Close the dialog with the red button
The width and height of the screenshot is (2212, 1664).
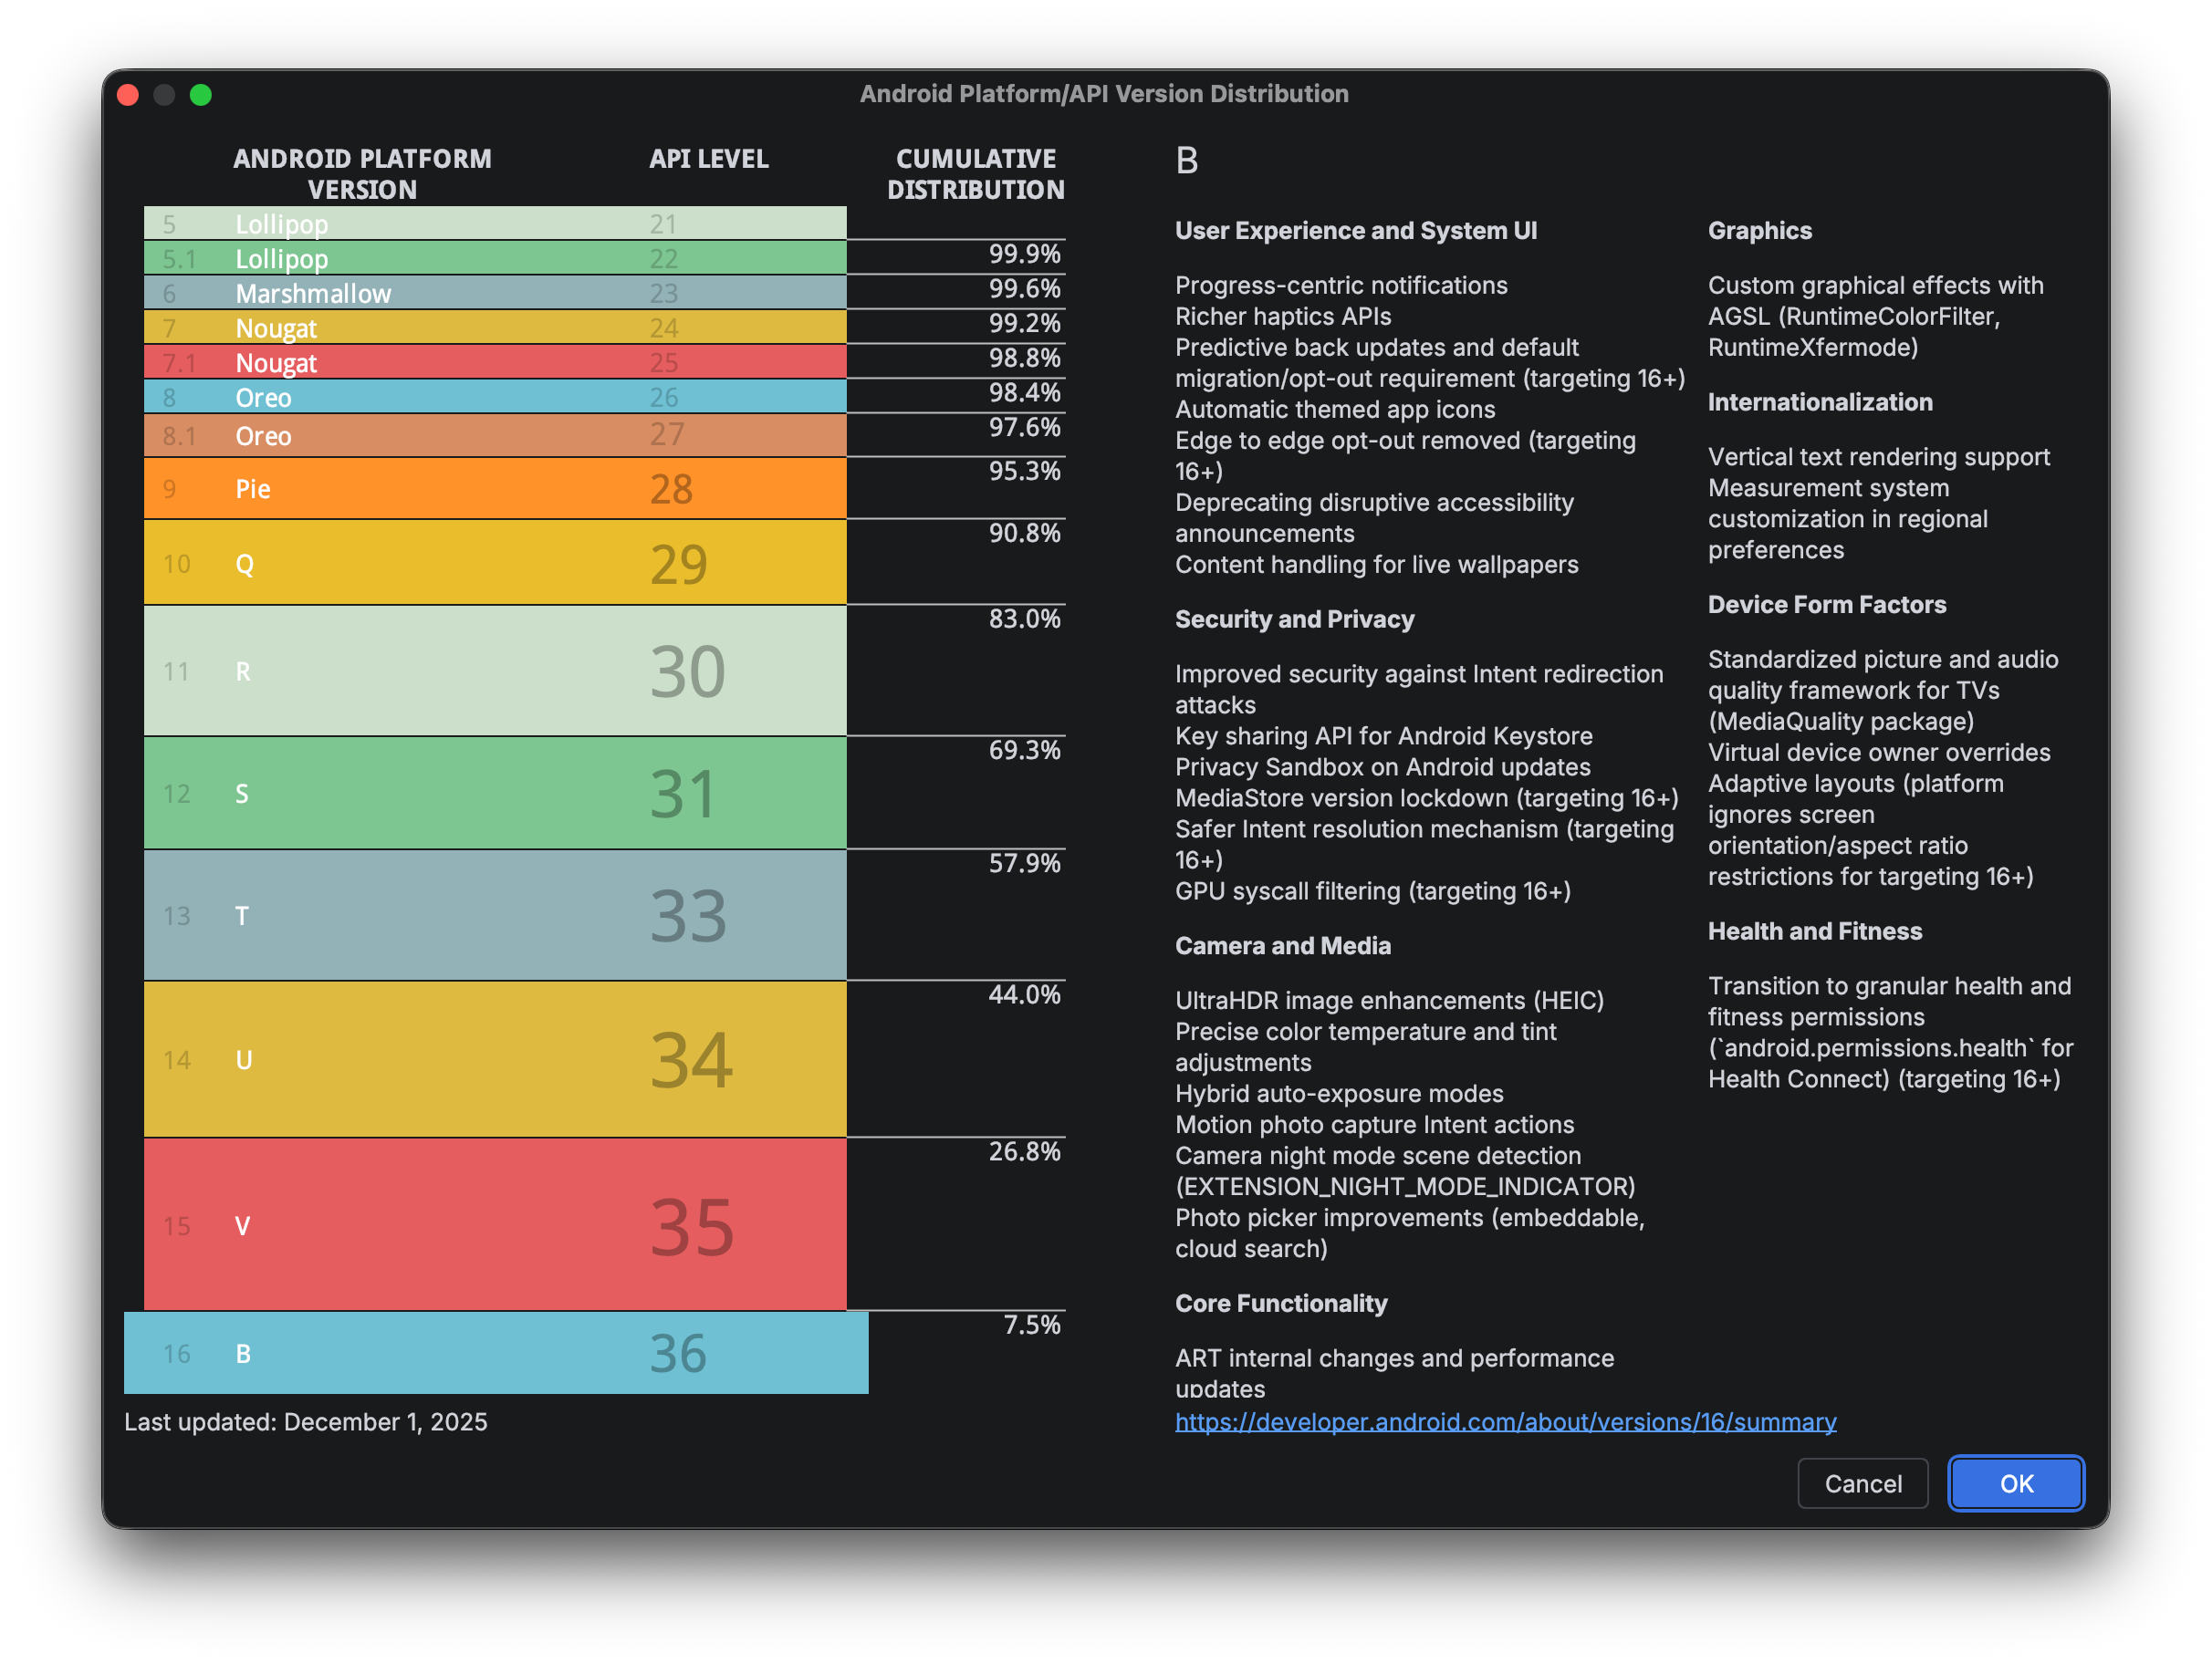(x=128, y=95)
